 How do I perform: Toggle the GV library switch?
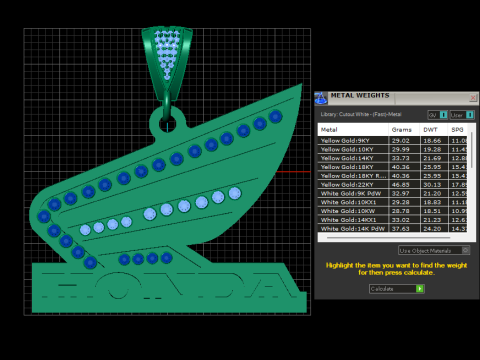pos(438,115)
